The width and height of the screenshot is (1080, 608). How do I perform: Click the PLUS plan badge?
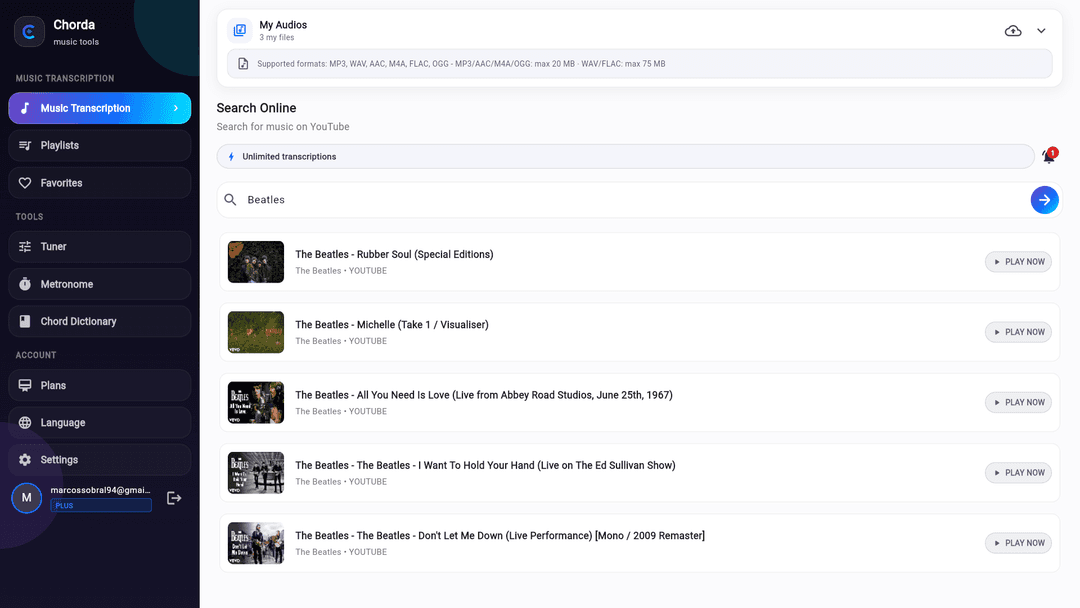tap(101, 505)
